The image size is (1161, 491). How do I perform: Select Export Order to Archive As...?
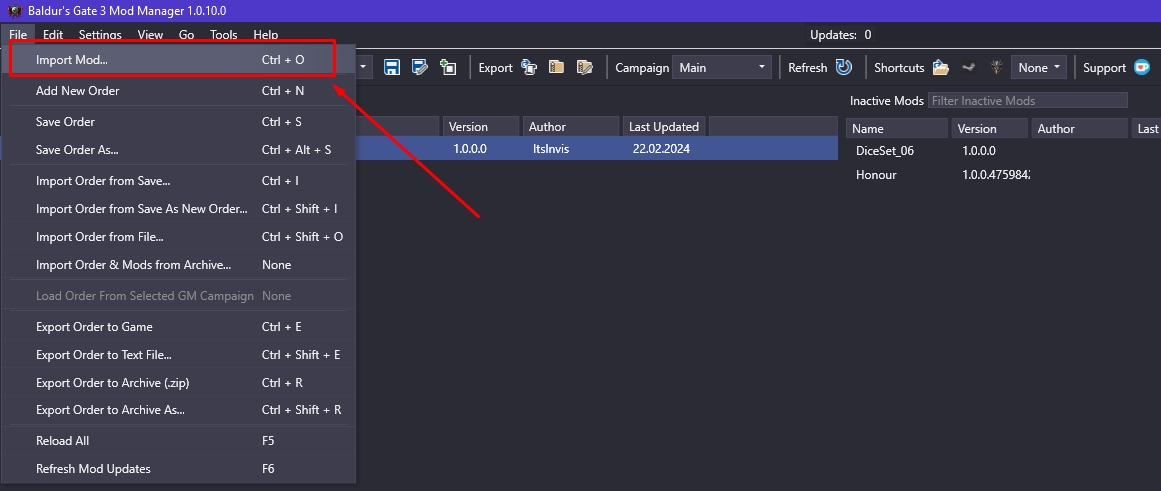[178, 410]
